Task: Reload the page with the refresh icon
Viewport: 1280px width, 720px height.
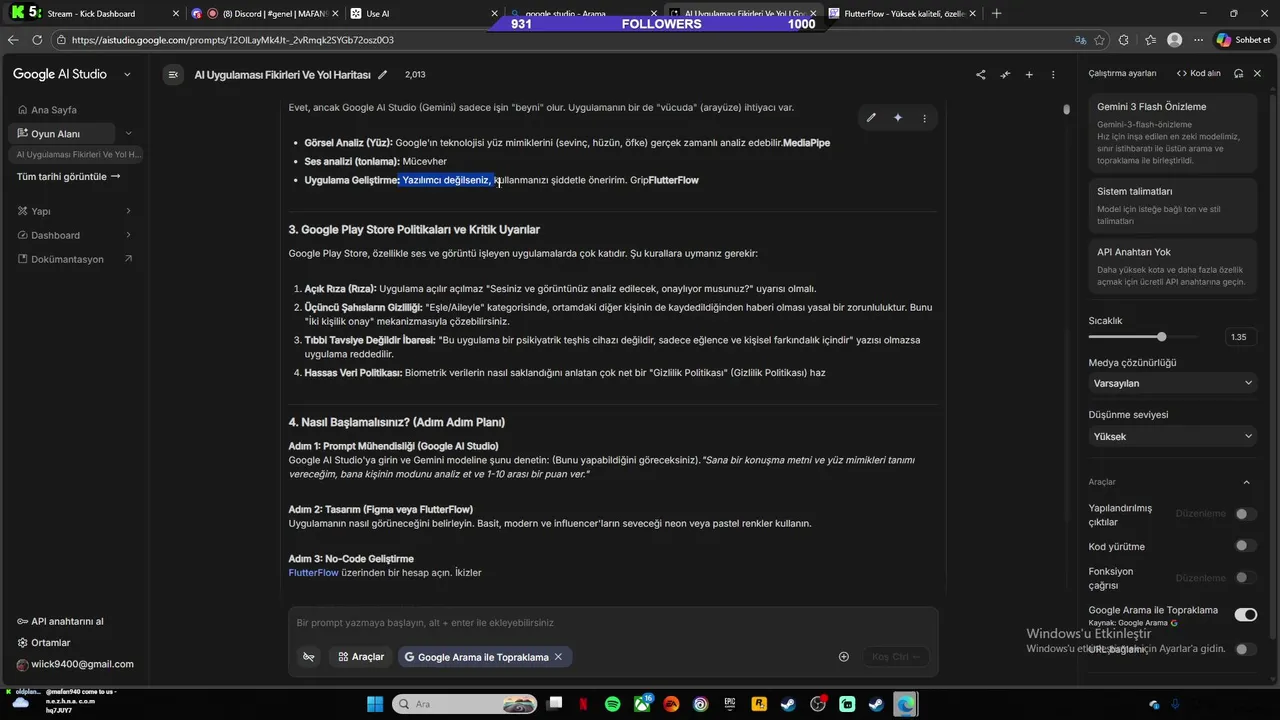Action: pos(37,40)
